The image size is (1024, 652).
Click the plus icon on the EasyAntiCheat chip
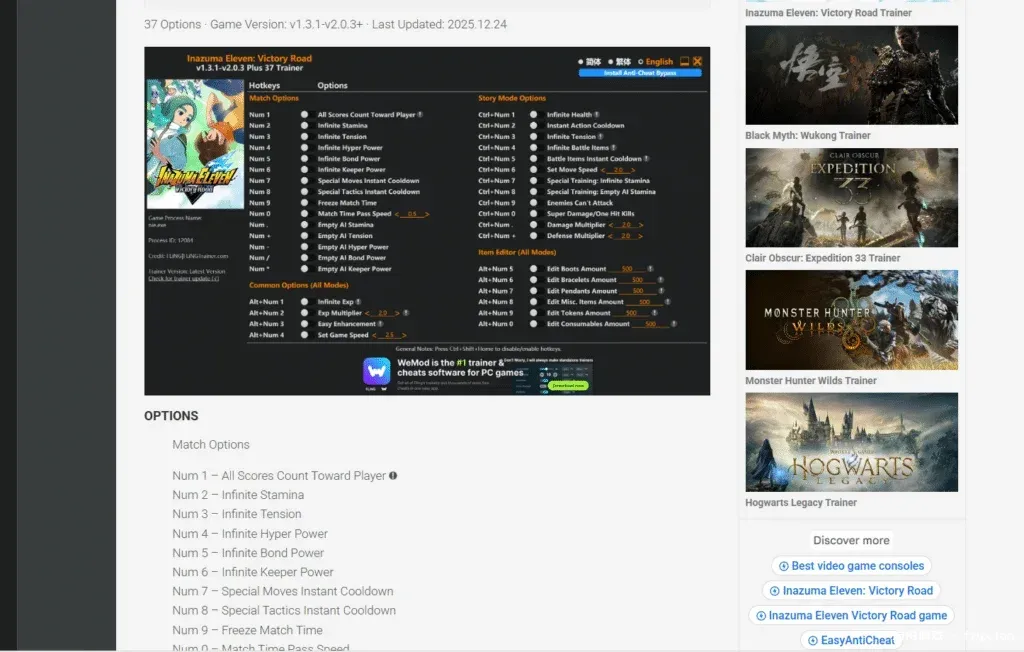click(x=812, y=641)
